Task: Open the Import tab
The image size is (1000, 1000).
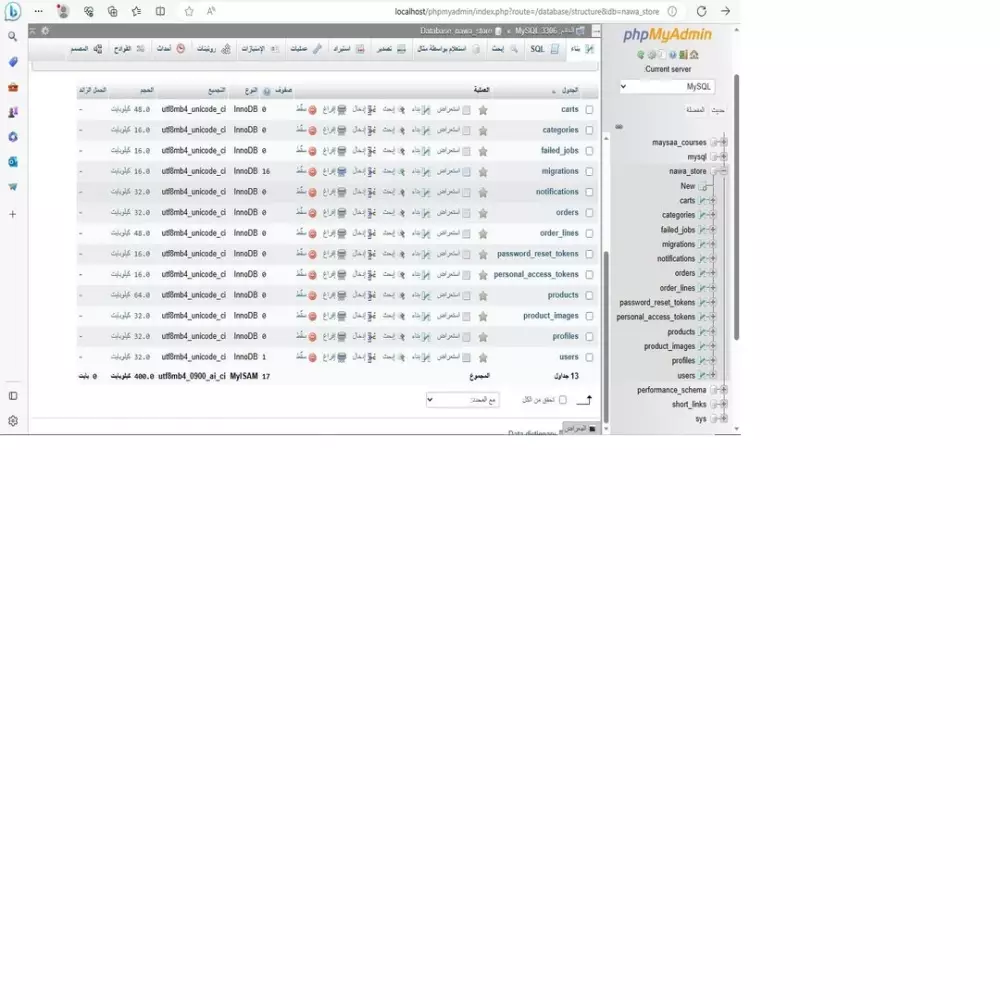Action: tap(349, 49)
